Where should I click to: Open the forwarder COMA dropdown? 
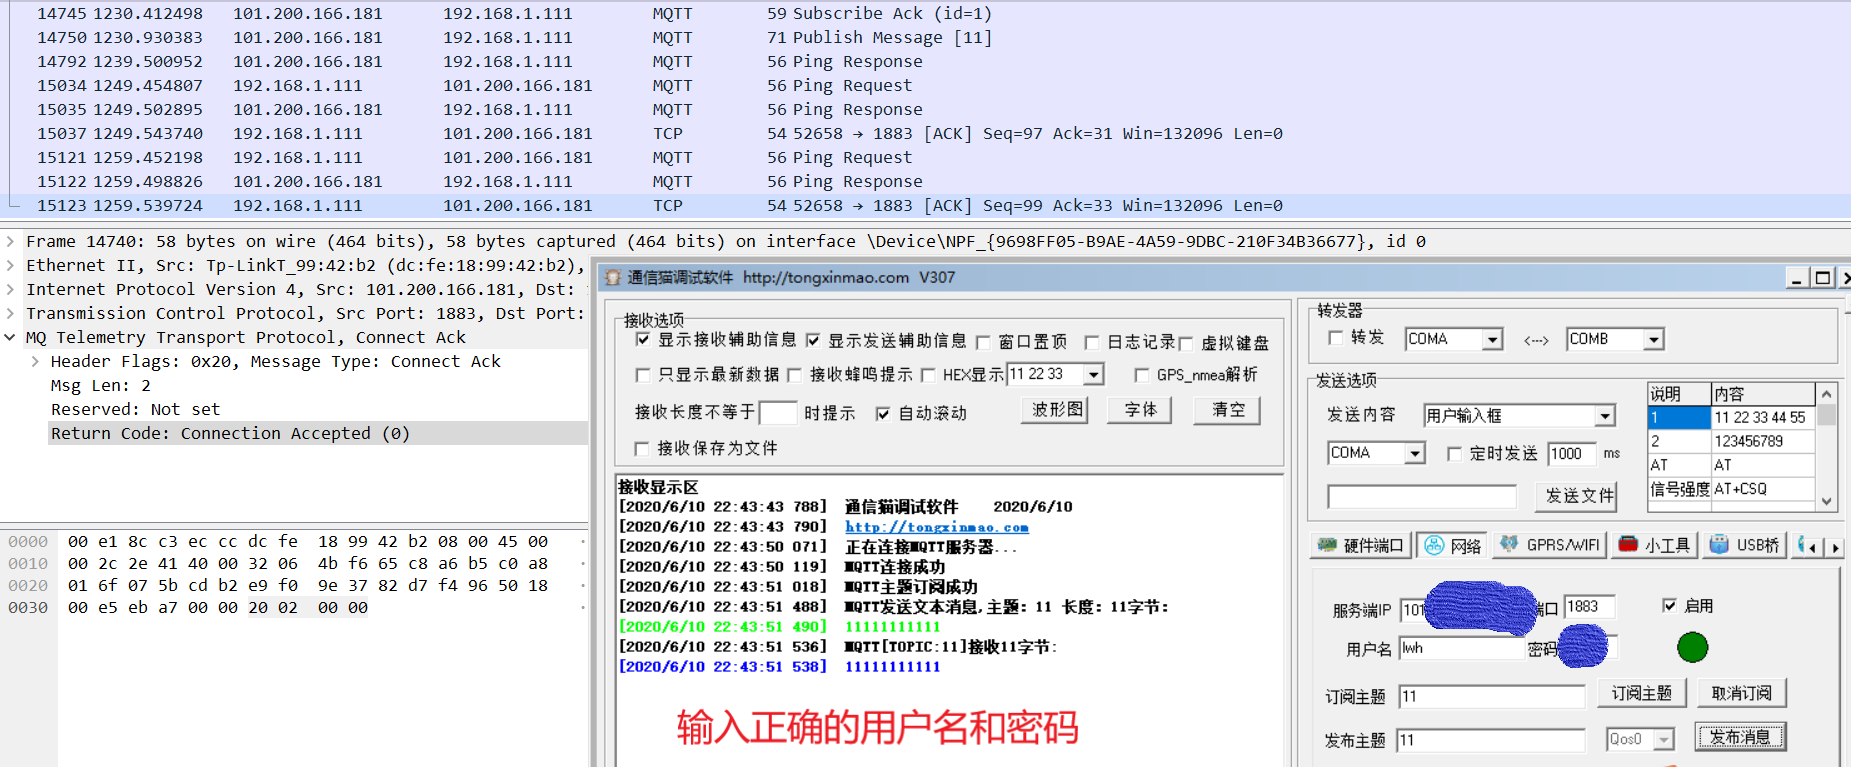[1492, 340]
